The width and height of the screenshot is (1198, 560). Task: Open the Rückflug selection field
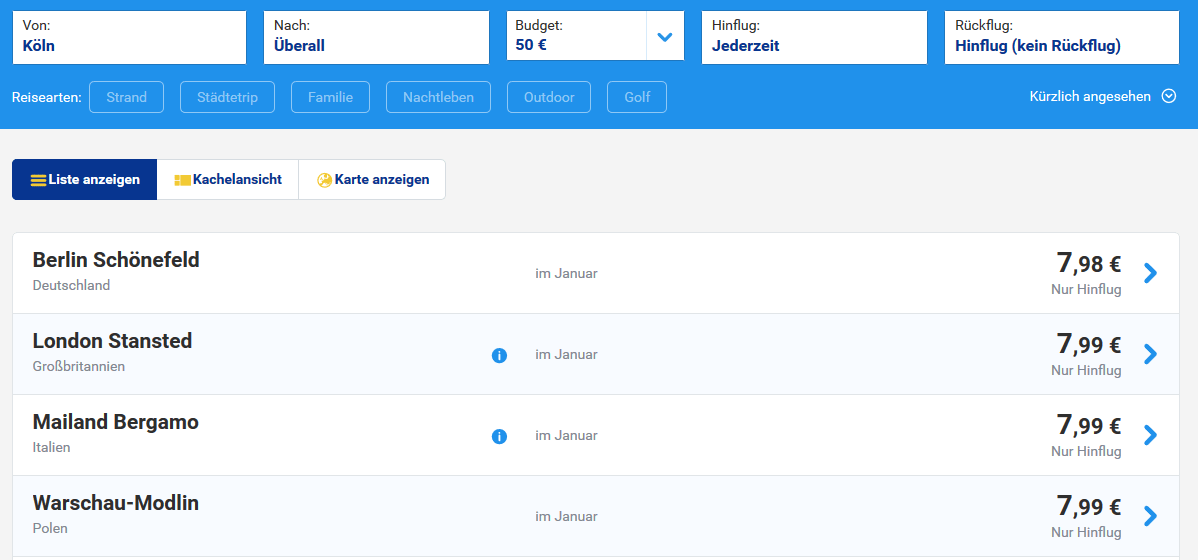tap(1062, 37)
